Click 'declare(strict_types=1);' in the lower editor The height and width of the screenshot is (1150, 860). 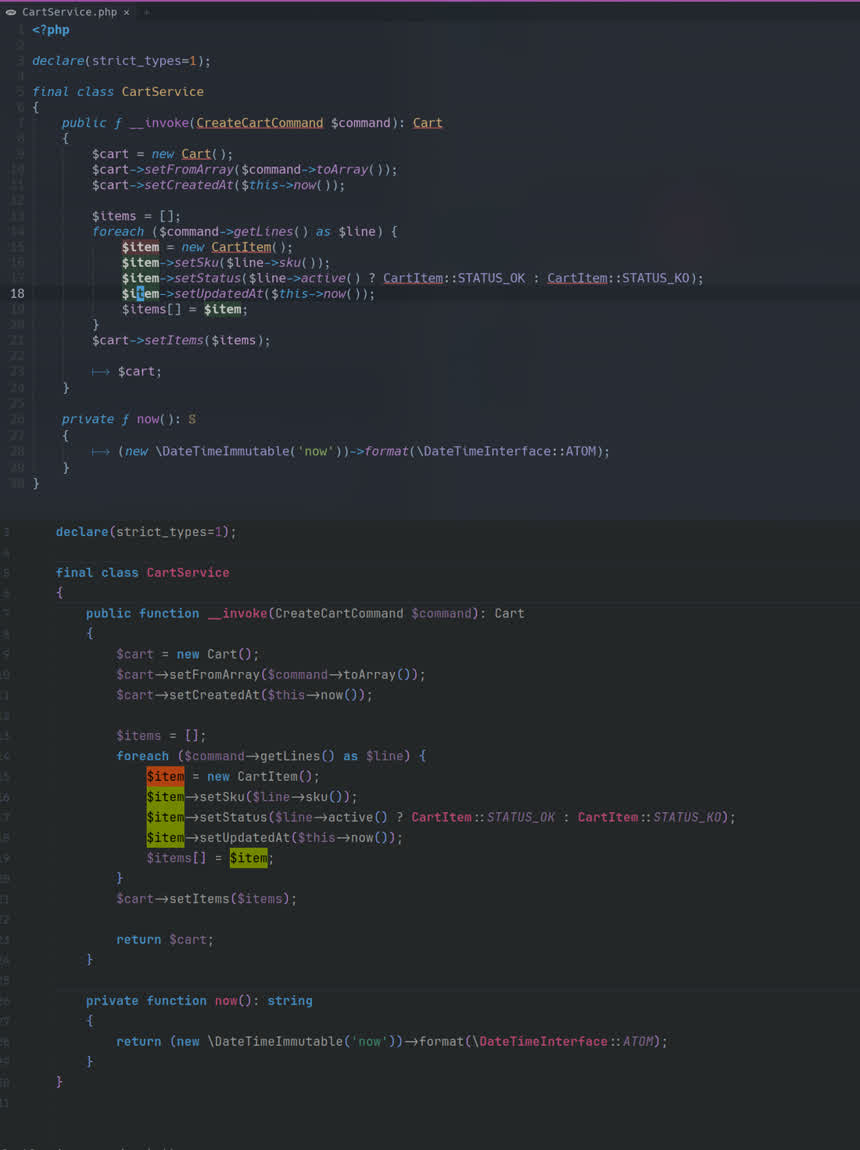coord(146,532)
